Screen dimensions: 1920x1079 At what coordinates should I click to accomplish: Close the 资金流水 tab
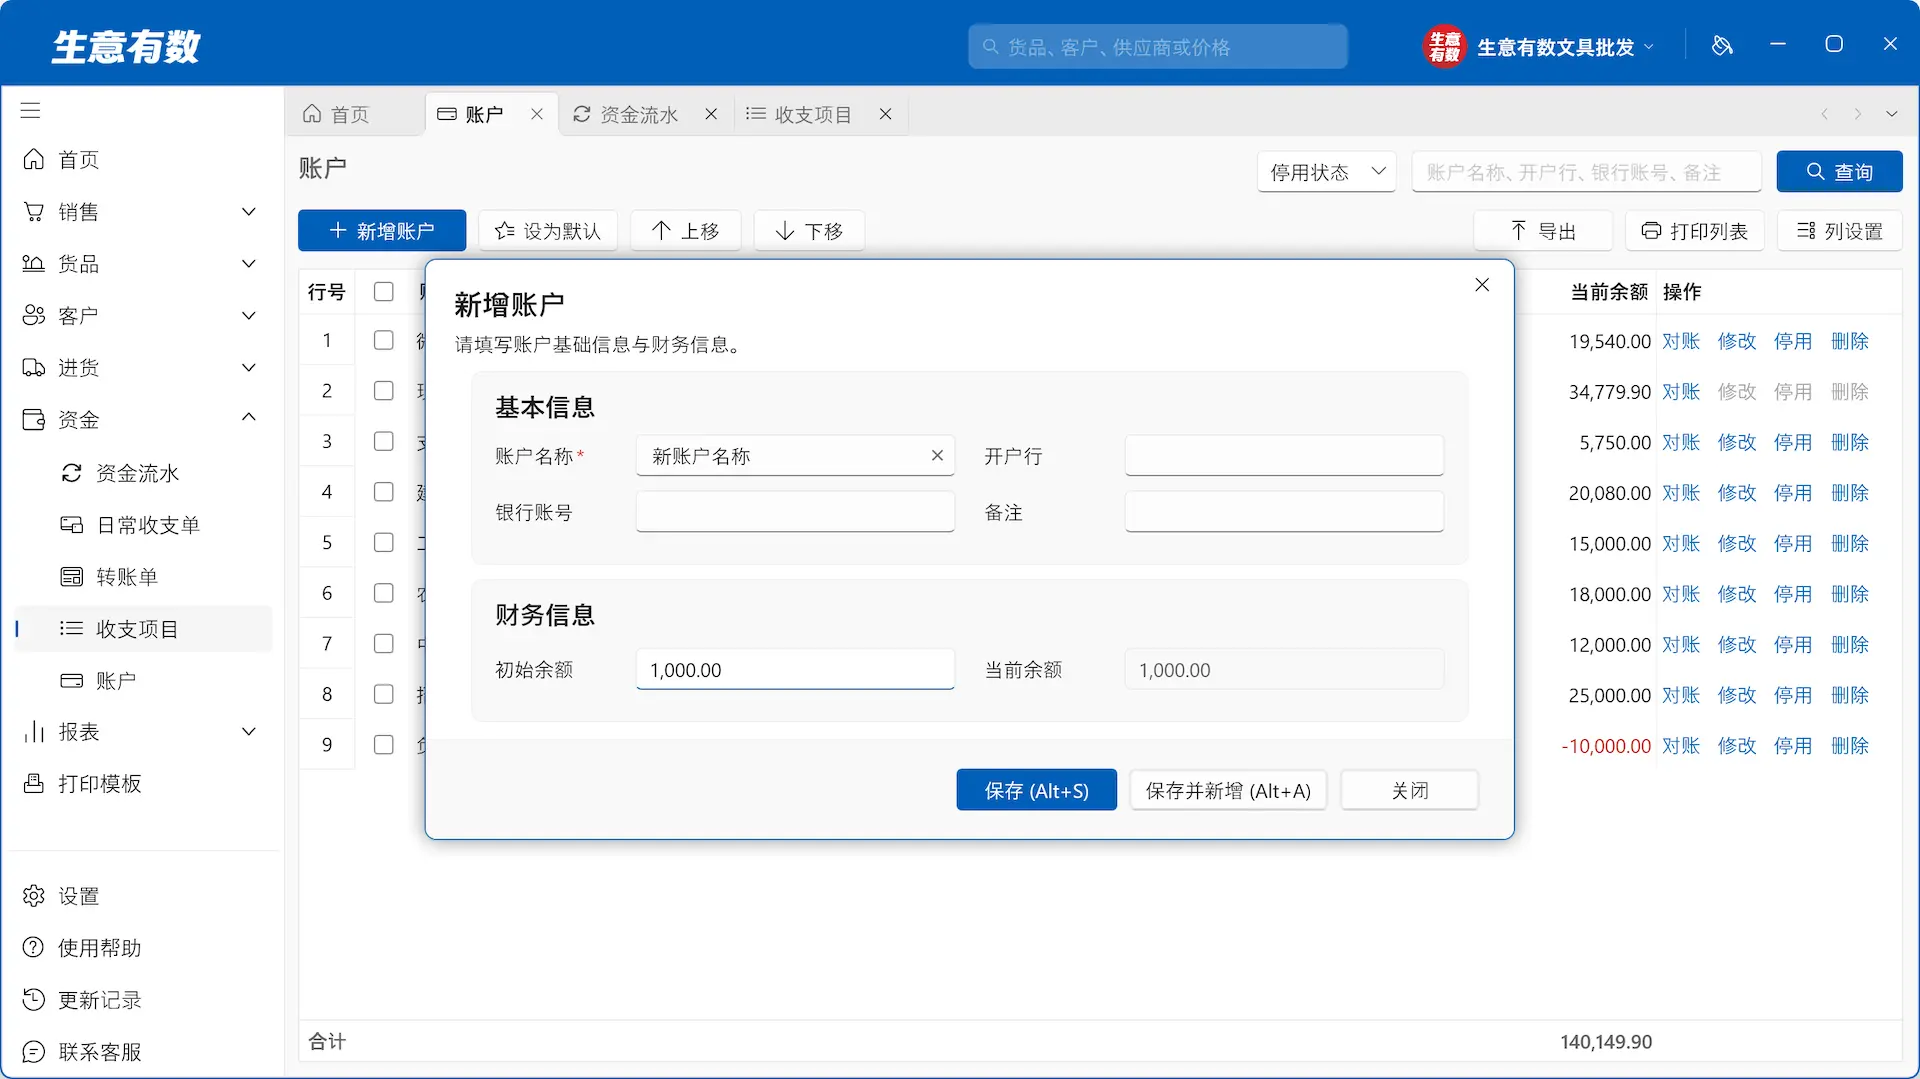click(711, 114)
